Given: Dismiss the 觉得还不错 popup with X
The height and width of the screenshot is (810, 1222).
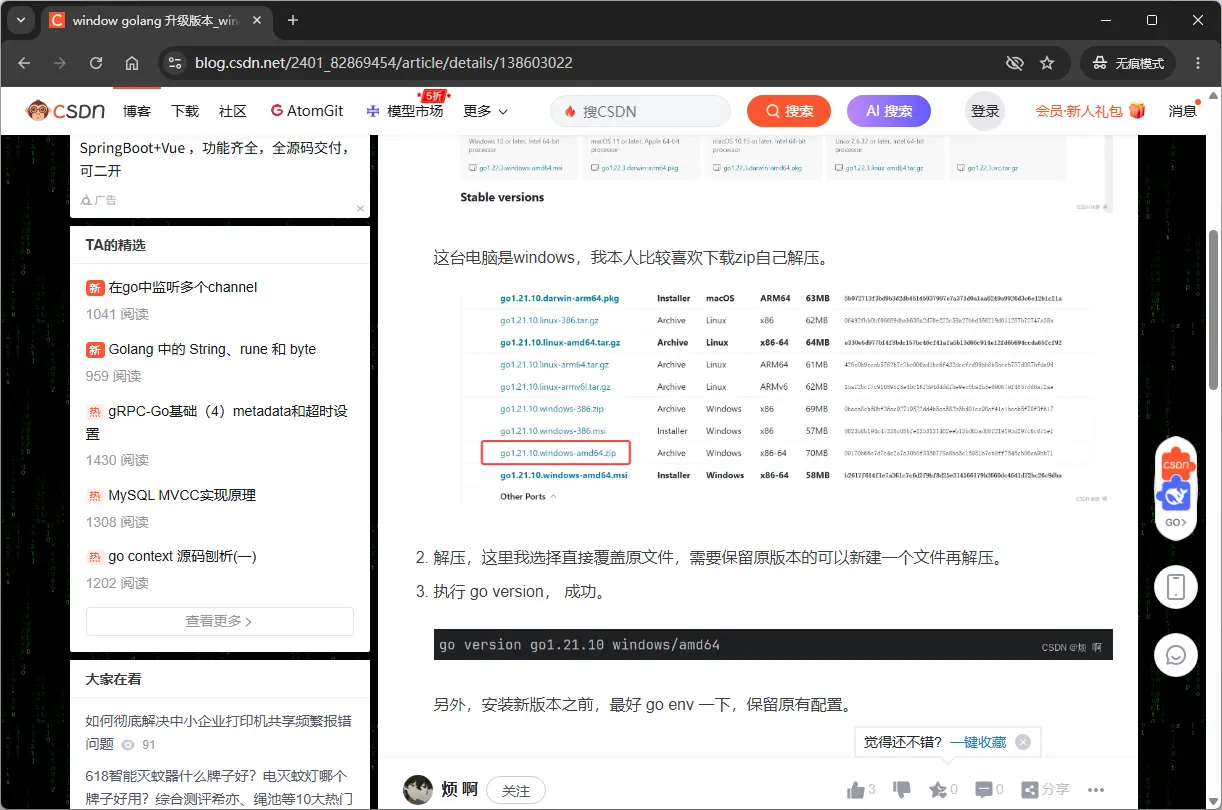Looking at the screenshot, I should pyautogui.click(x=1023, y=742).
